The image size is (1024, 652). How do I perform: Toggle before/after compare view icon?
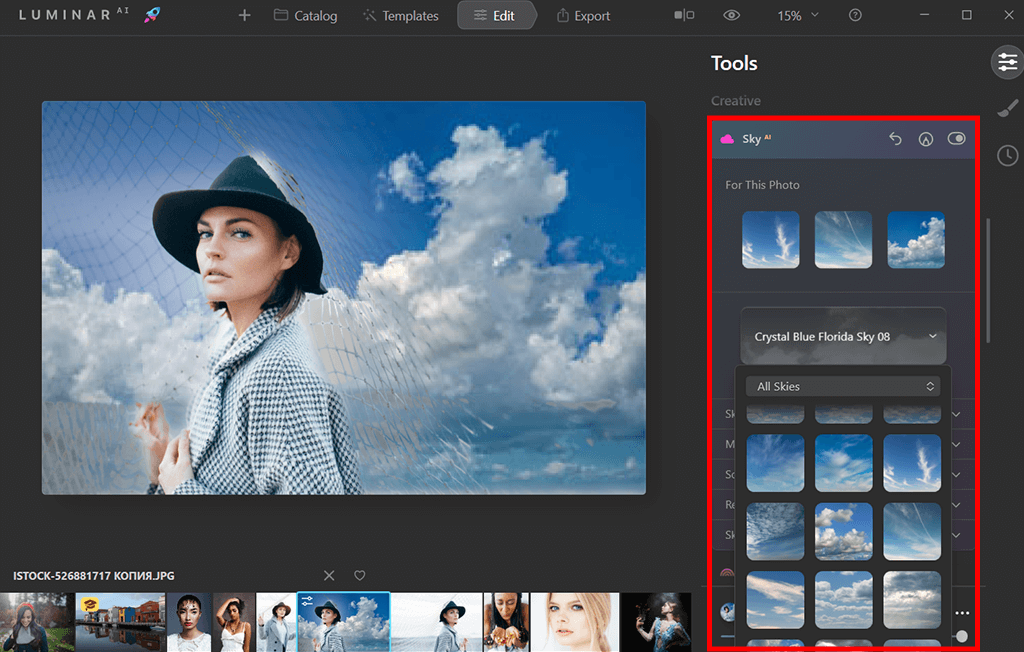click(684, 15)
